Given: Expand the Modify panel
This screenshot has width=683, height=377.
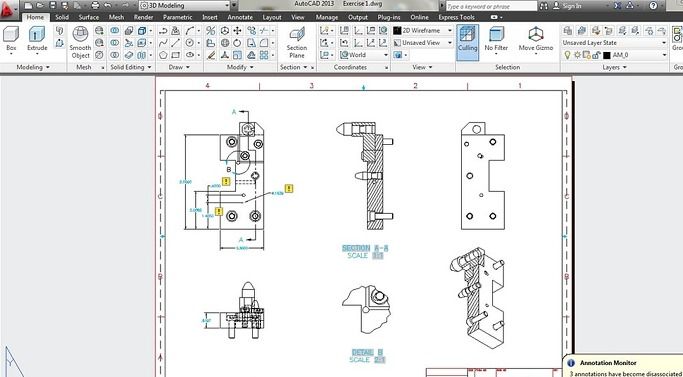Looking at the screenshot, I should 240,67.
